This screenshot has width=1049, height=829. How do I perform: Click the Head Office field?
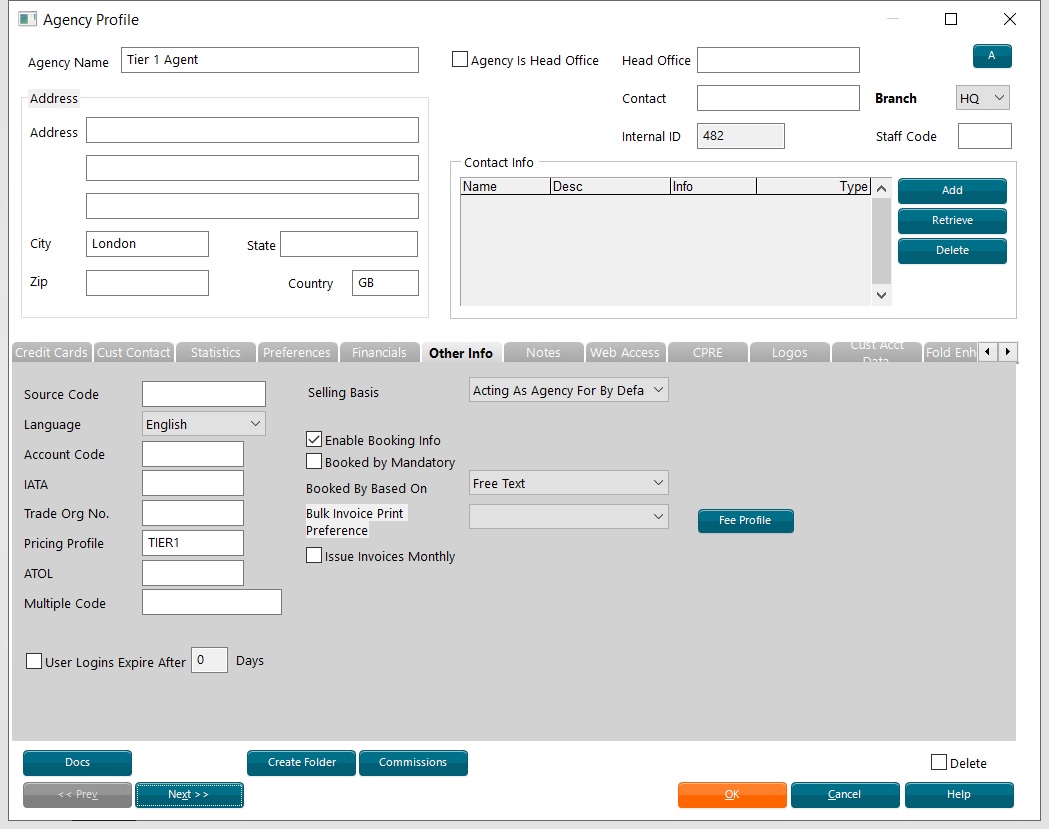pos(778,60)
